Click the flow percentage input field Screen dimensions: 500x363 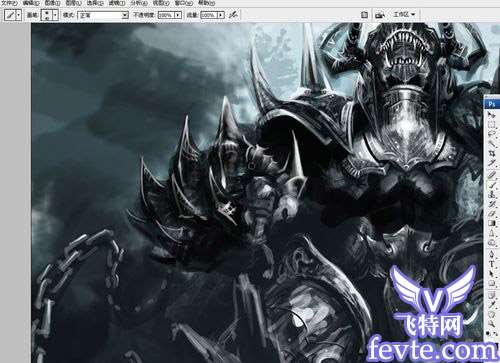(209, 15)
